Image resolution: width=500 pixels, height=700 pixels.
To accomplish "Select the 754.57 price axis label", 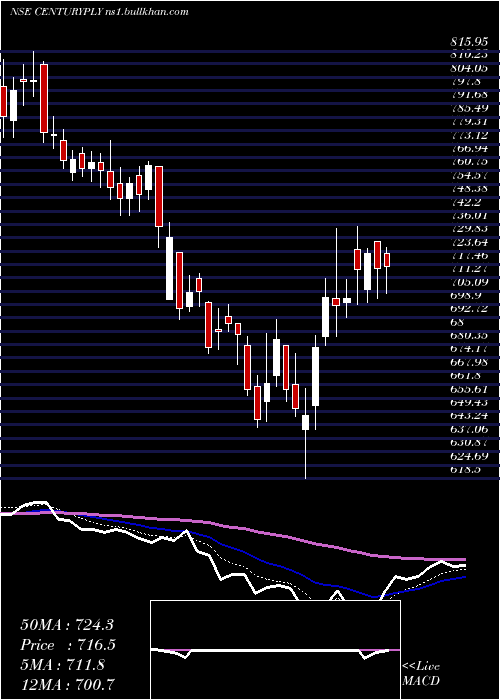I will (x=469, y=175).
